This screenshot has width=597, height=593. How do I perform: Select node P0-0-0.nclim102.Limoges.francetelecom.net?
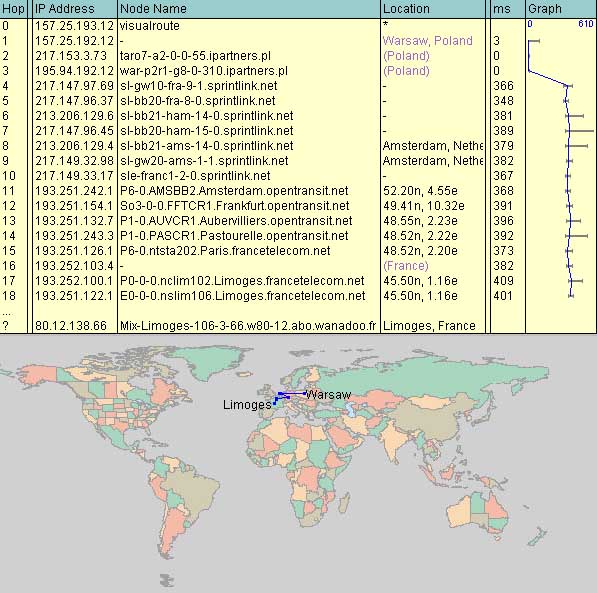click(242, 281)
